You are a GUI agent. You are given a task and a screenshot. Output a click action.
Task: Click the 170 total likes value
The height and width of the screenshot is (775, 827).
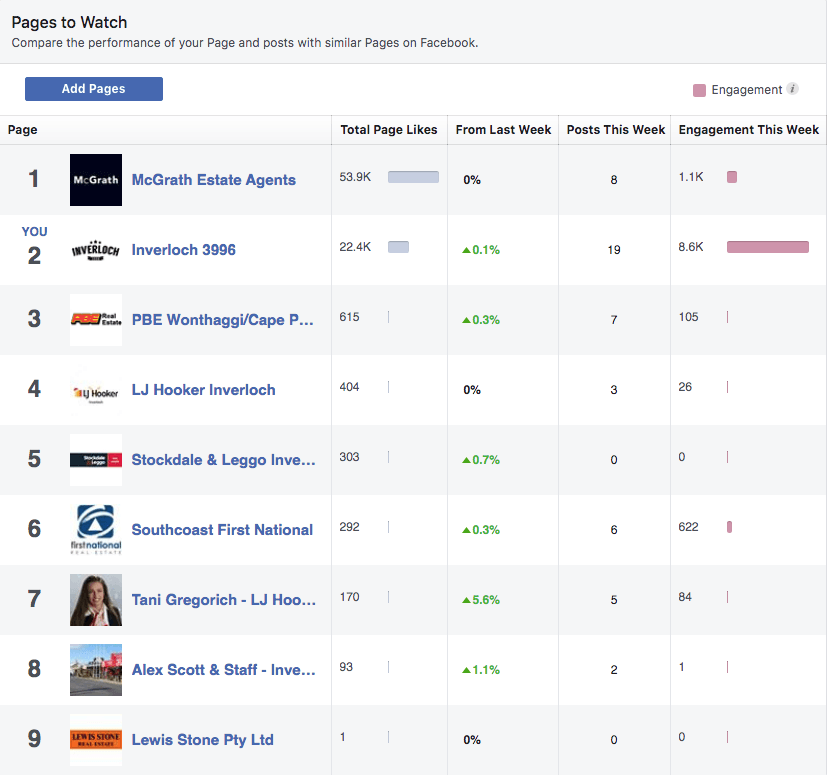pyautogui.click(x=349, y=597)
